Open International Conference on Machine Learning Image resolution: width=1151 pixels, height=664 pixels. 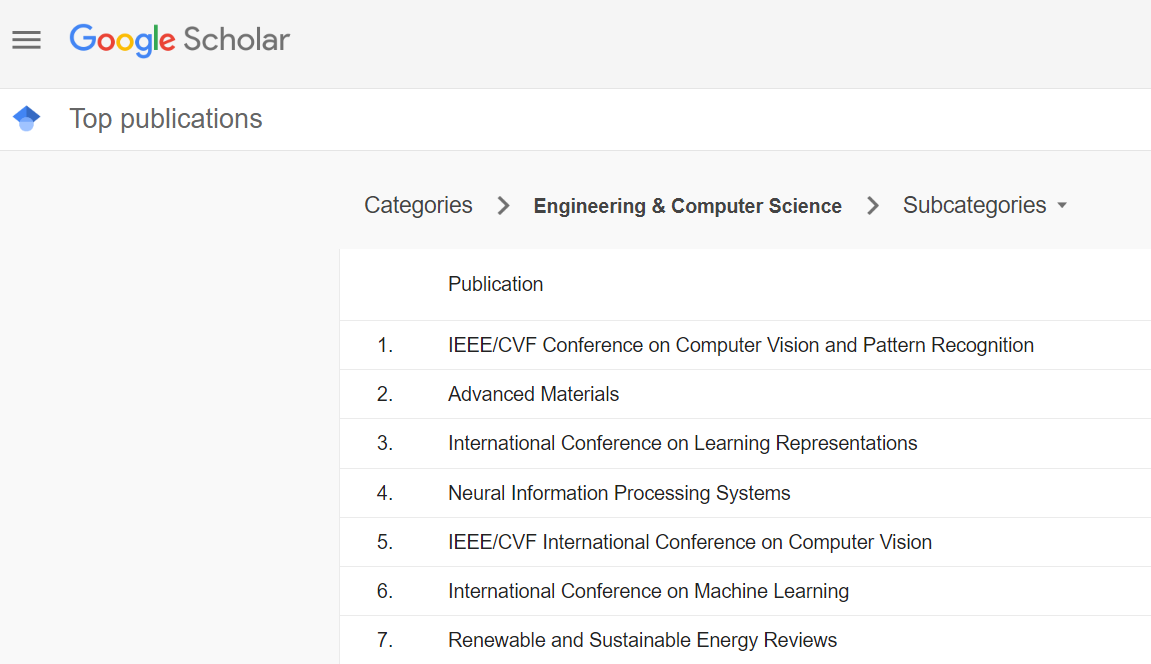(648, 591)
